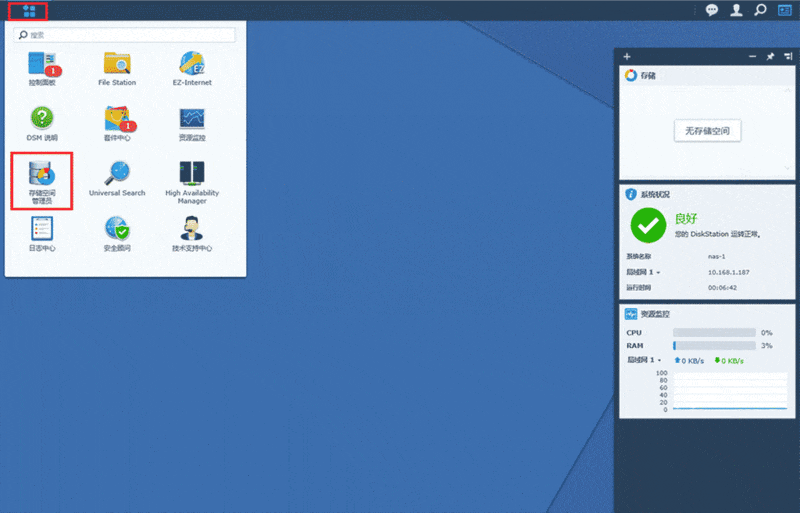Click the Storage (存储) widget title icon
The height and width of the screenshot is (513, 800).
click(631, 76)
